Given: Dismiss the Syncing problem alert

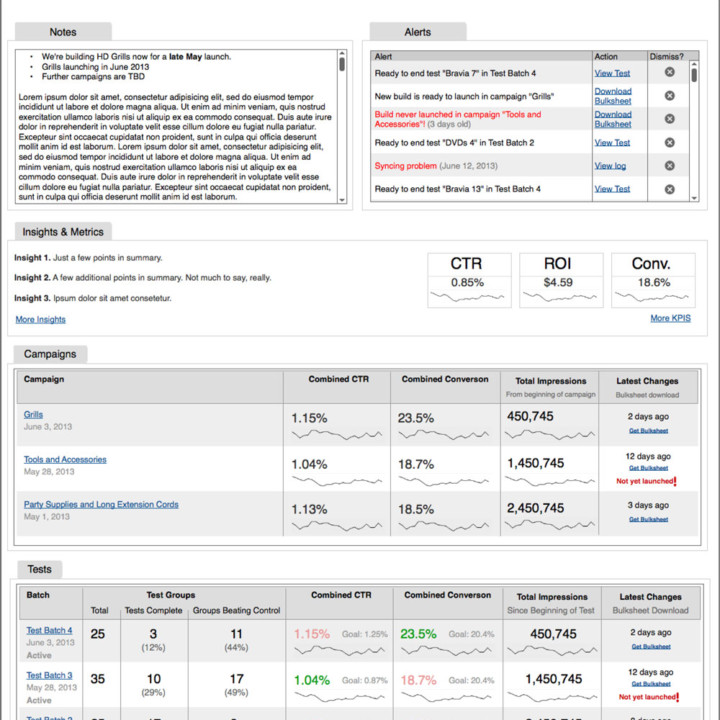Looking at the screenshot, I should pyautogui.click(x=669, y=165).
